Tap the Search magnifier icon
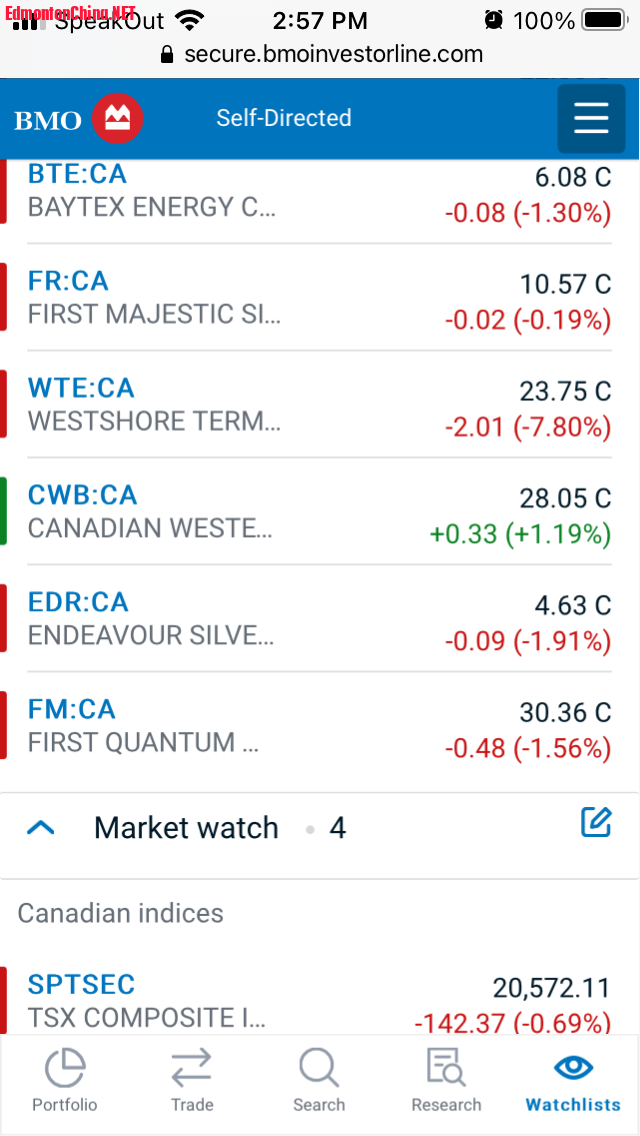The width and height of the screenshot is (640, 1136). coord(319,1068)
